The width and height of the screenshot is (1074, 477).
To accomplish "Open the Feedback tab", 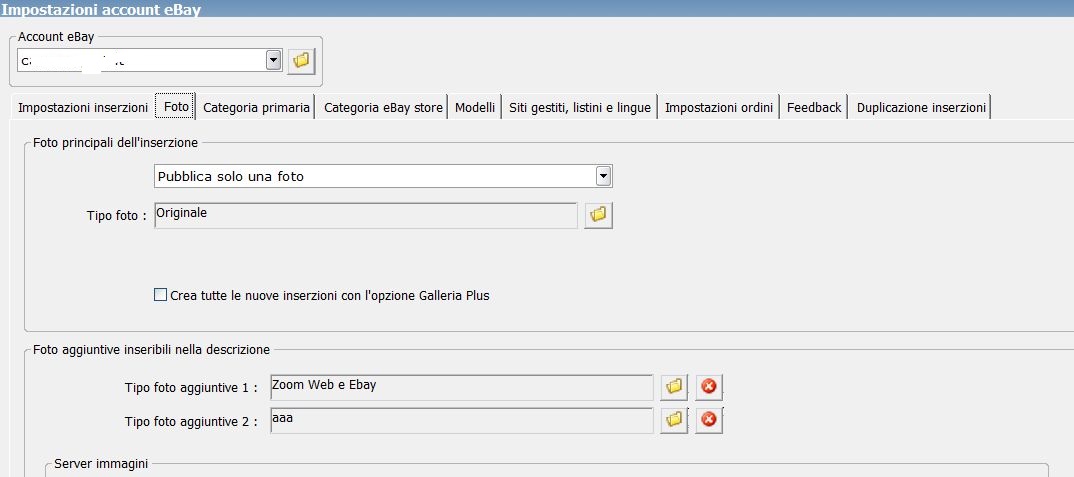I will 814,107.
